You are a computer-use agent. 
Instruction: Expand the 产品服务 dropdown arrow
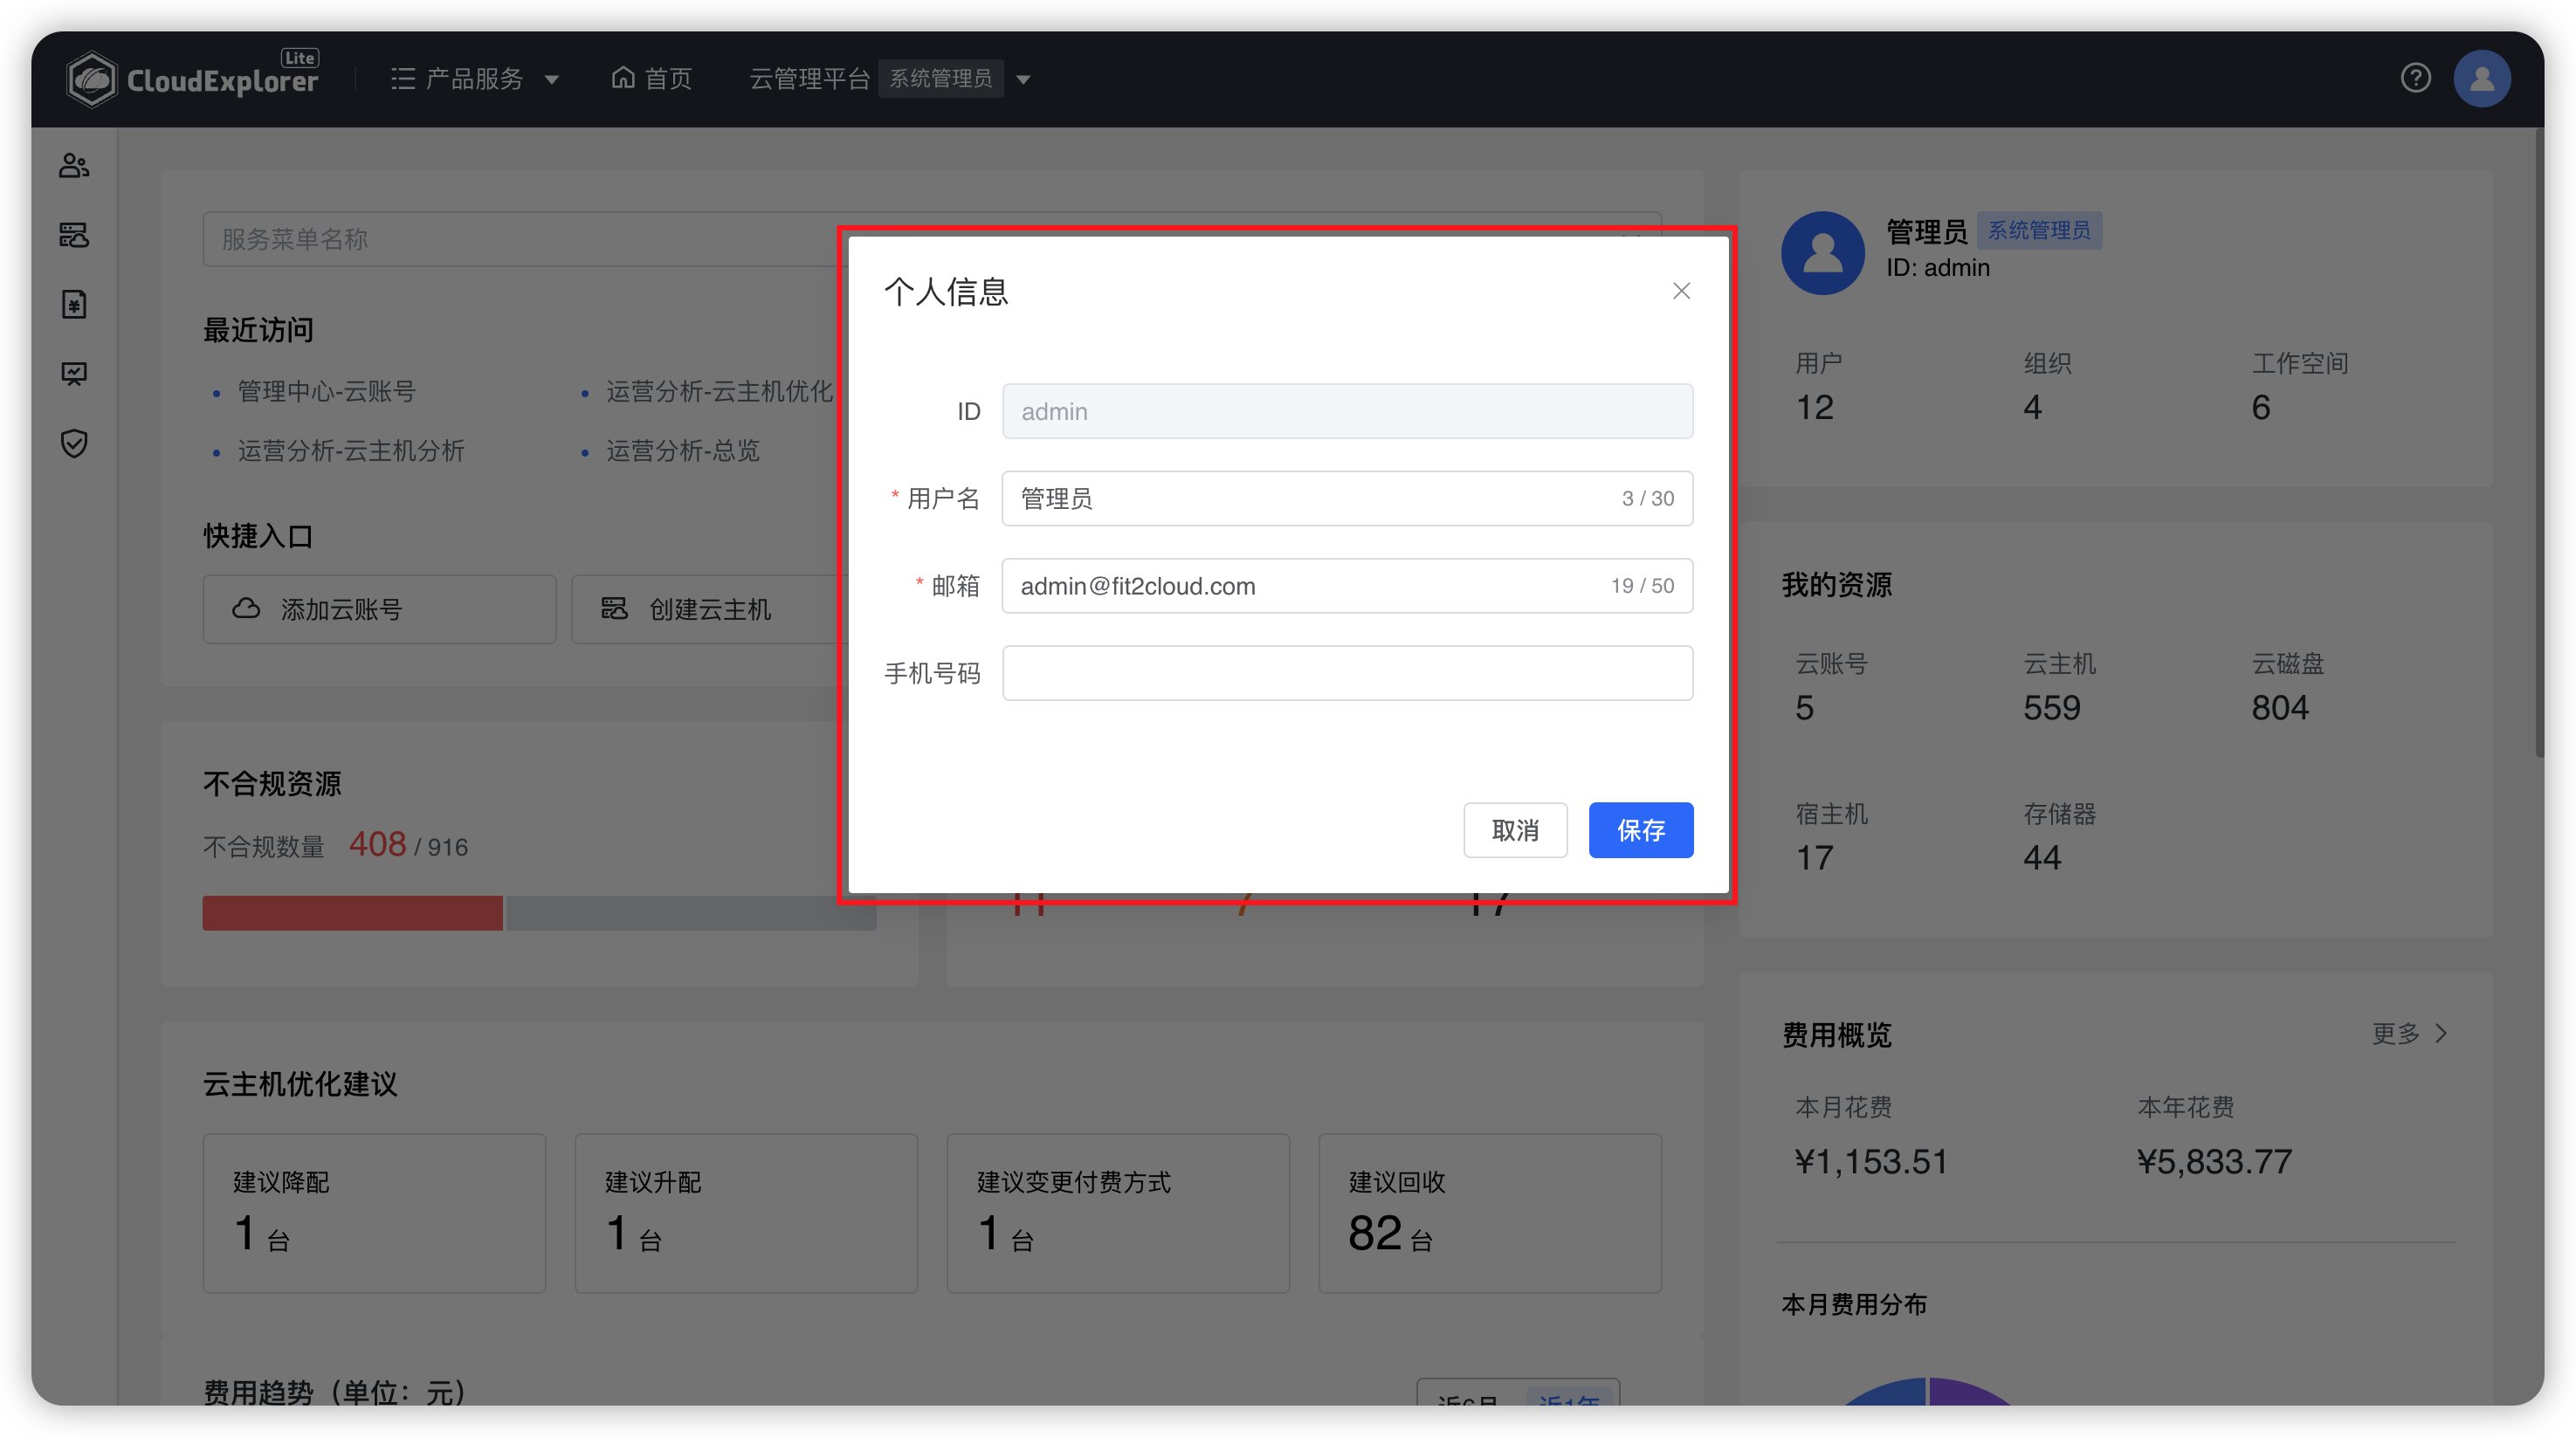552,79
